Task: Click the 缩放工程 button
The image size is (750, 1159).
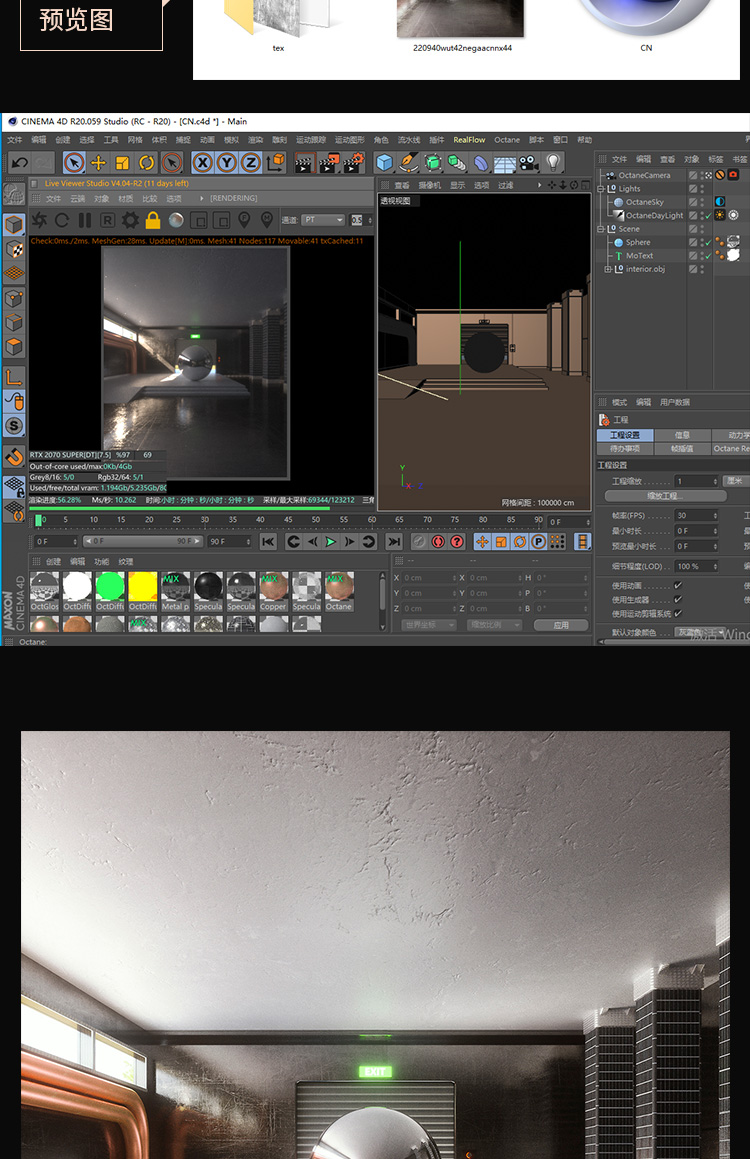Action: point(665,496)
